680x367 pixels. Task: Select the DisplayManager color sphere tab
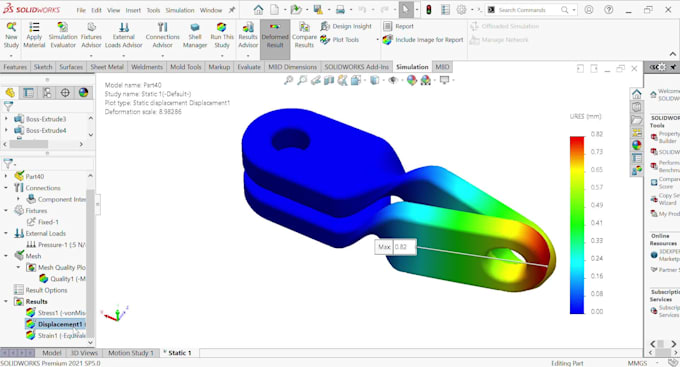[83, 92]
